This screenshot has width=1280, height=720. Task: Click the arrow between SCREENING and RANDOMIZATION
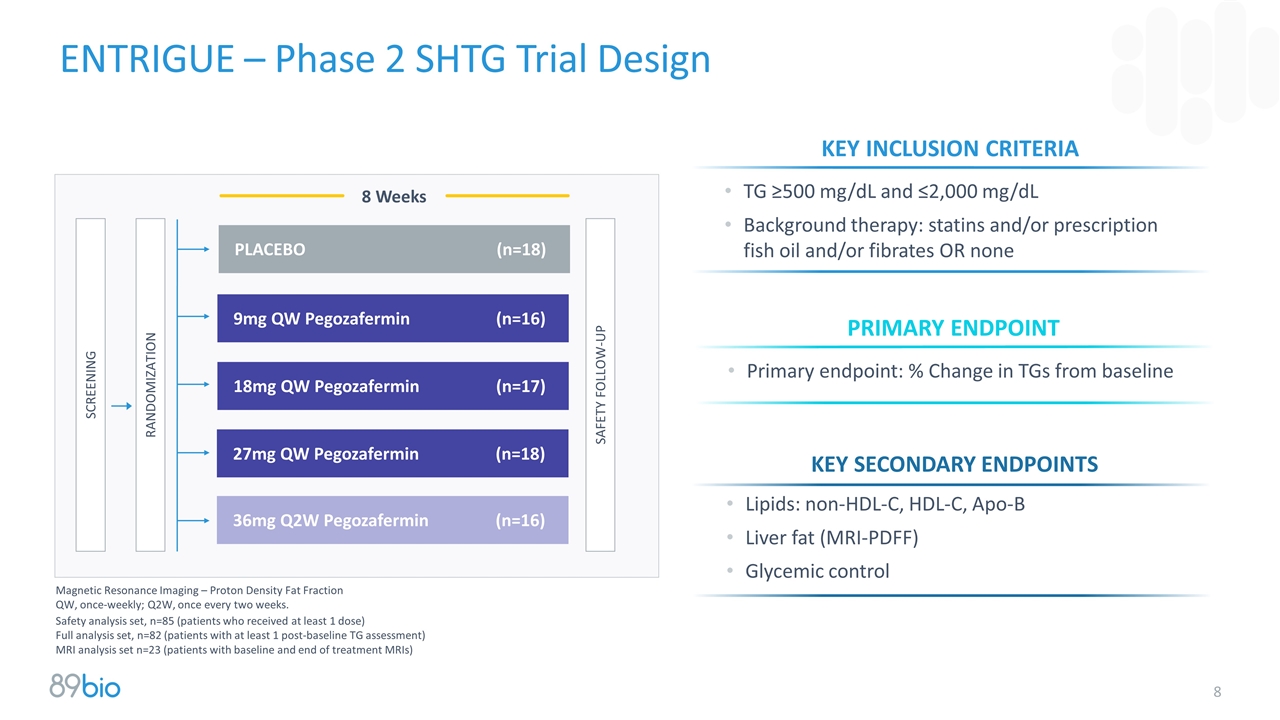121,406
